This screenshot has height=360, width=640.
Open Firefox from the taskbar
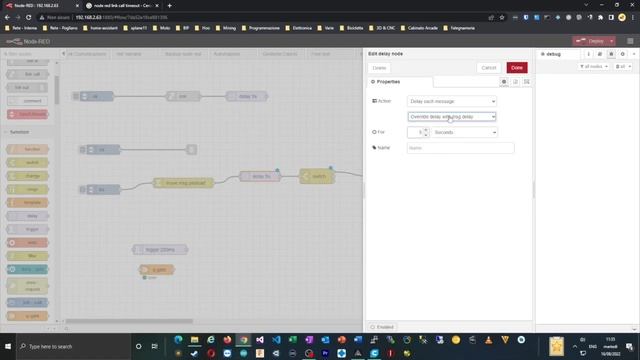pos(227,340)
